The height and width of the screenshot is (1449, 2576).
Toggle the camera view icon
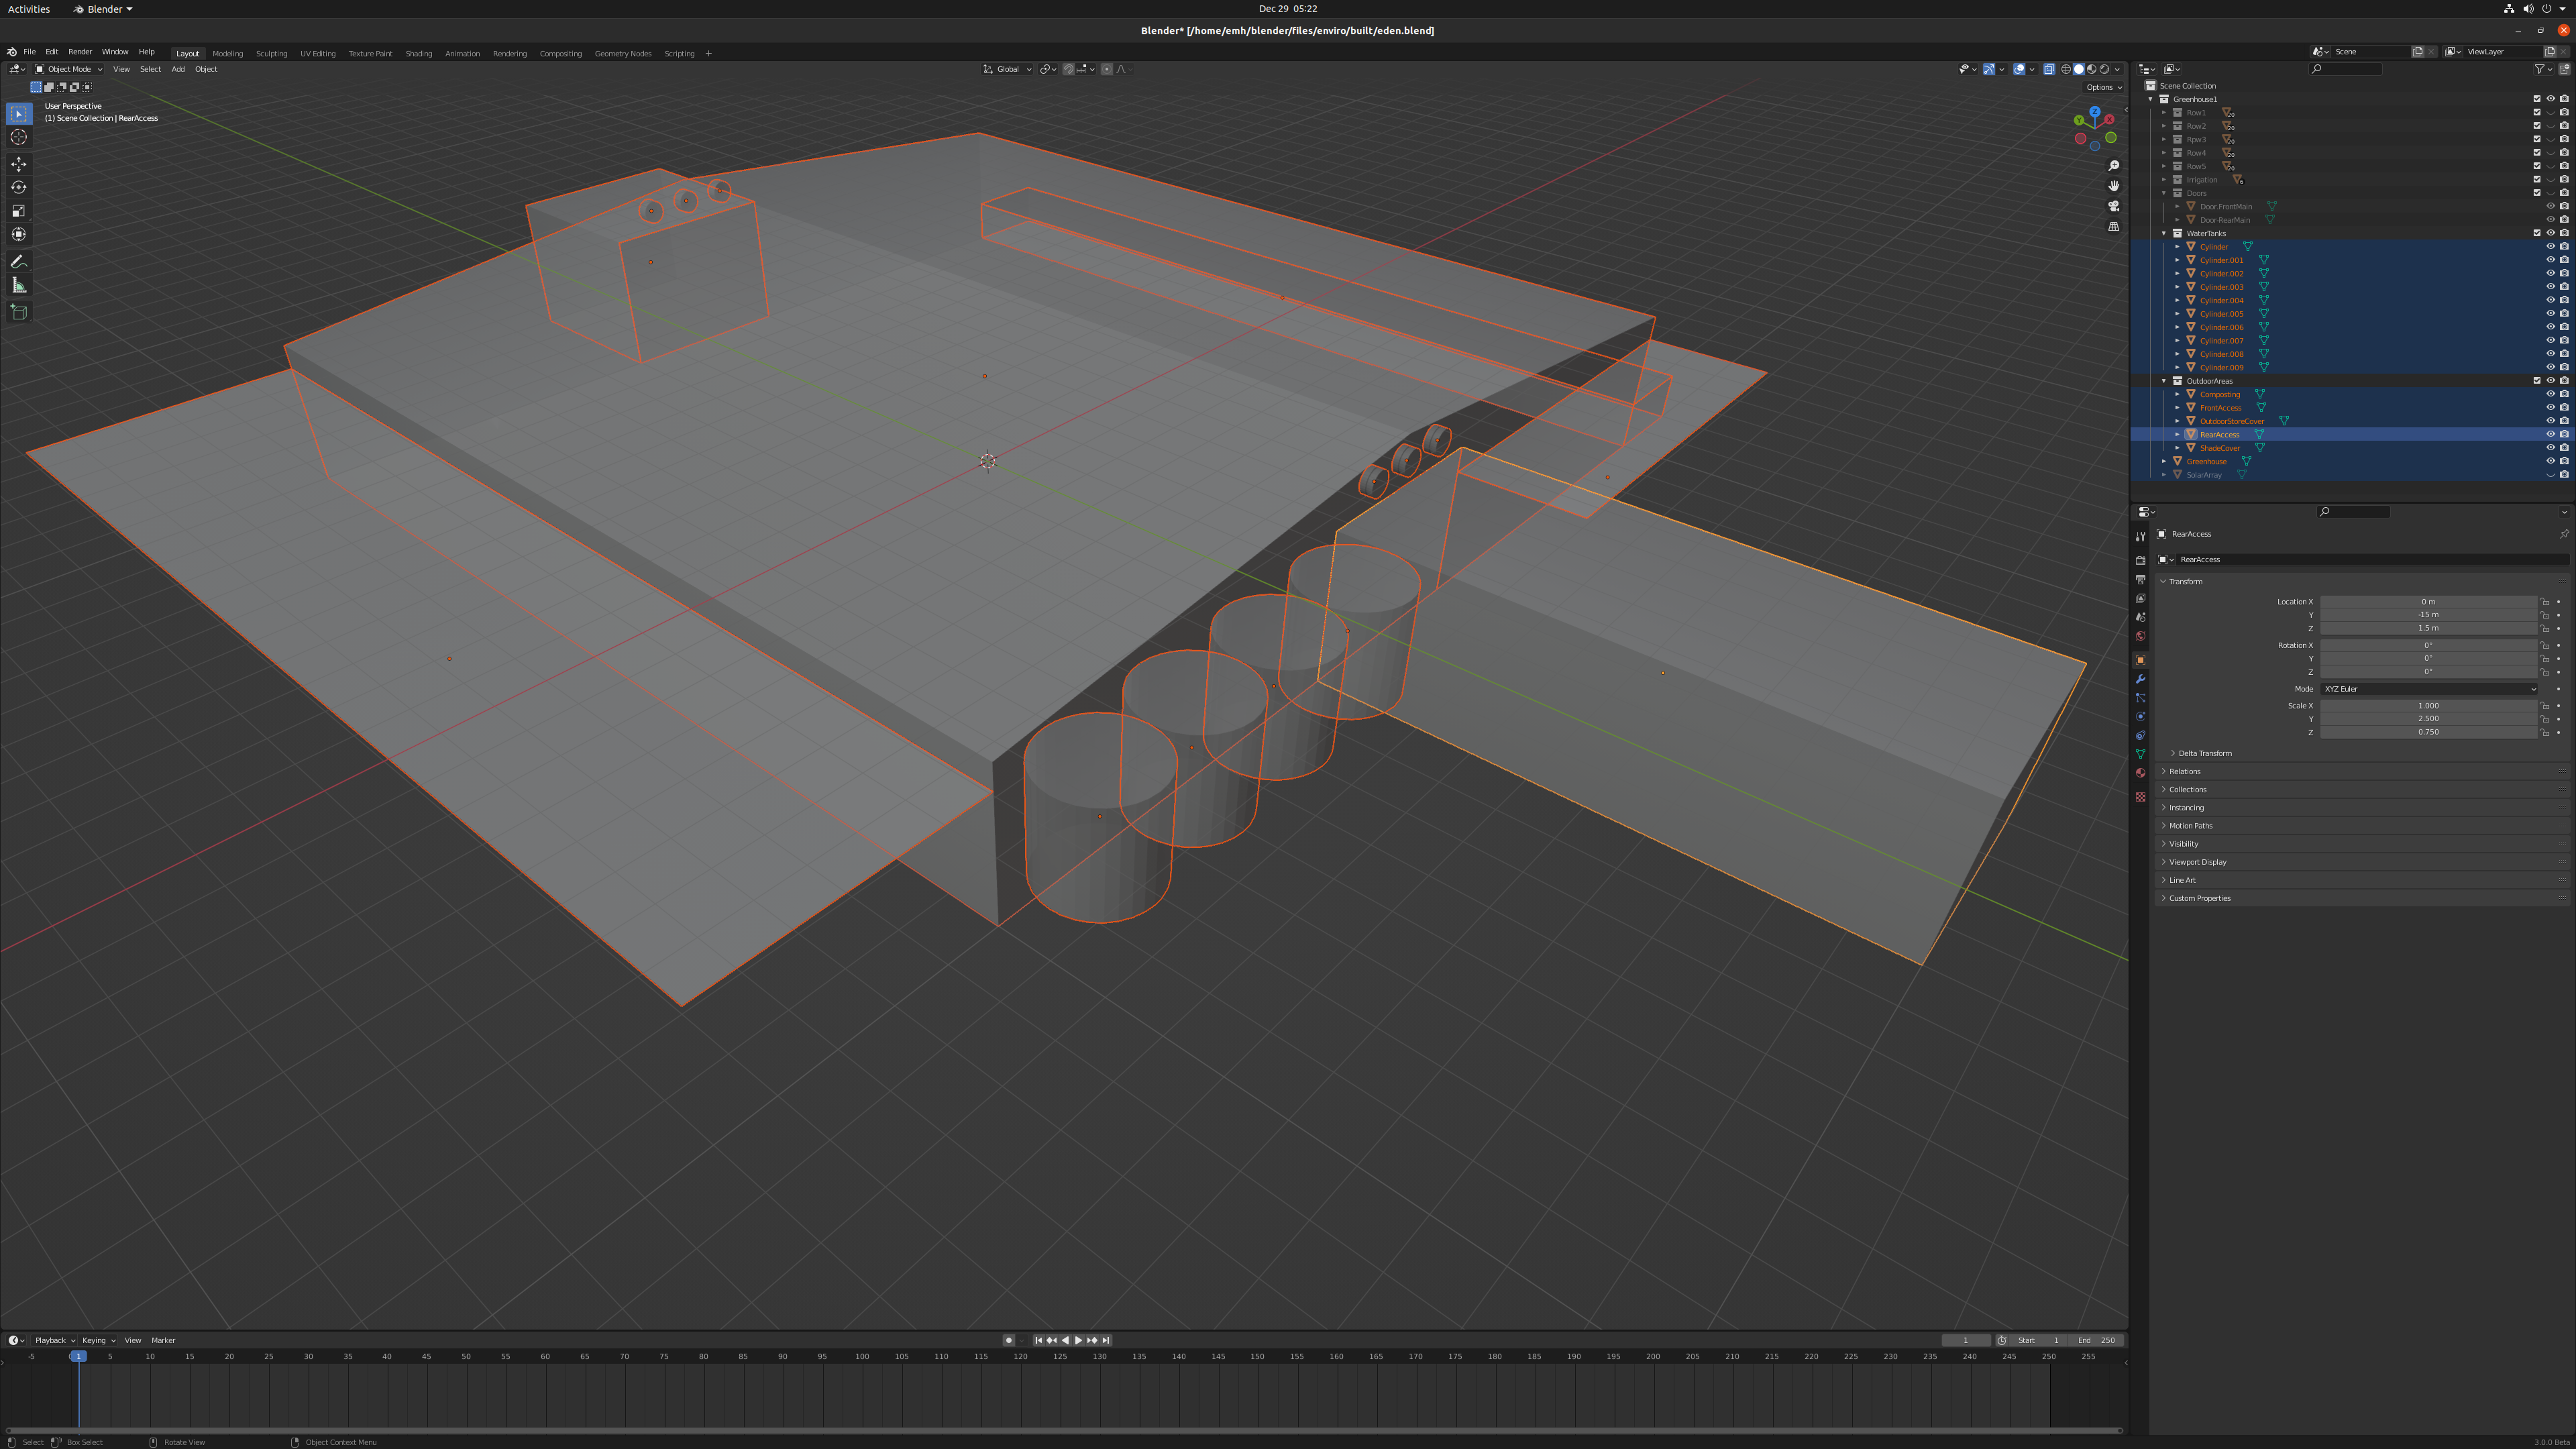coord(2113,206)
